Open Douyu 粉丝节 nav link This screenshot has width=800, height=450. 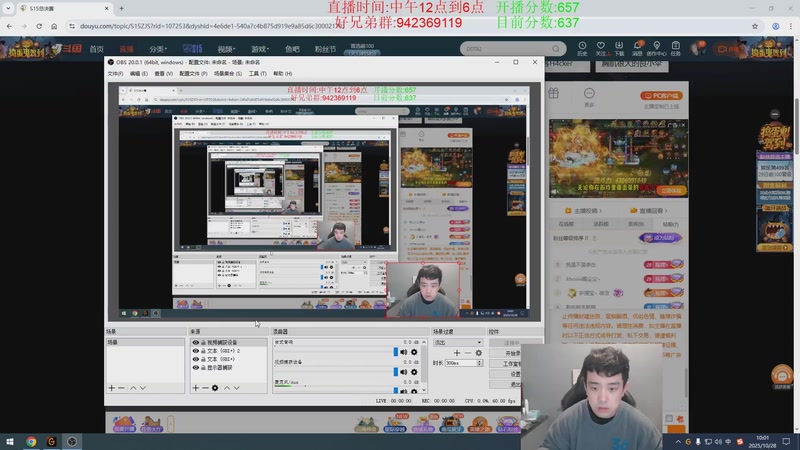[x=325, y=49]
